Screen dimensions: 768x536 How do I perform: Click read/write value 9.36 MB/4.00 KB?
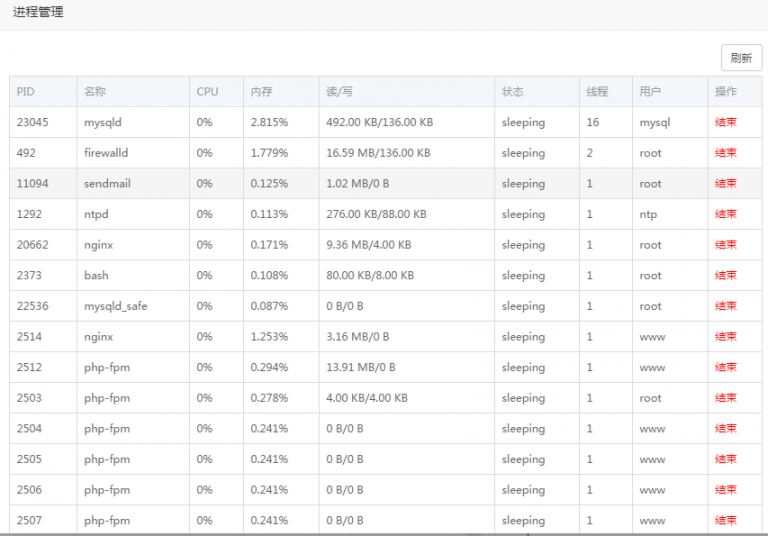point(369,244)
